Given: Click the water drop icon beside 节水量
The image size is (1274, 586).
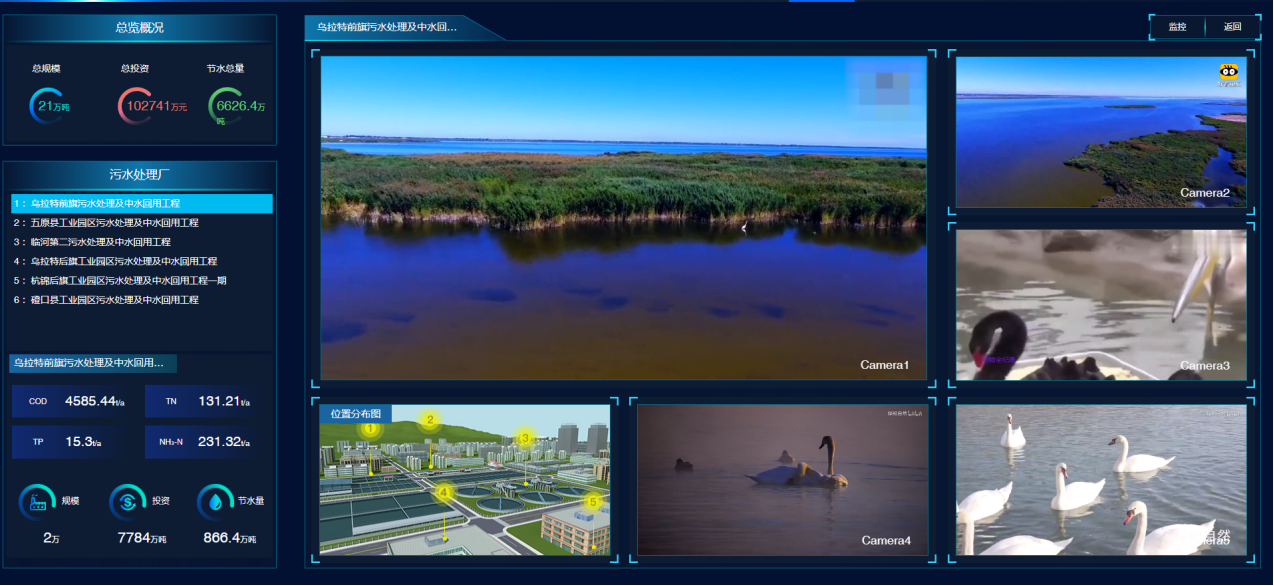Looking at the screenshot, I should pos(215,502).
